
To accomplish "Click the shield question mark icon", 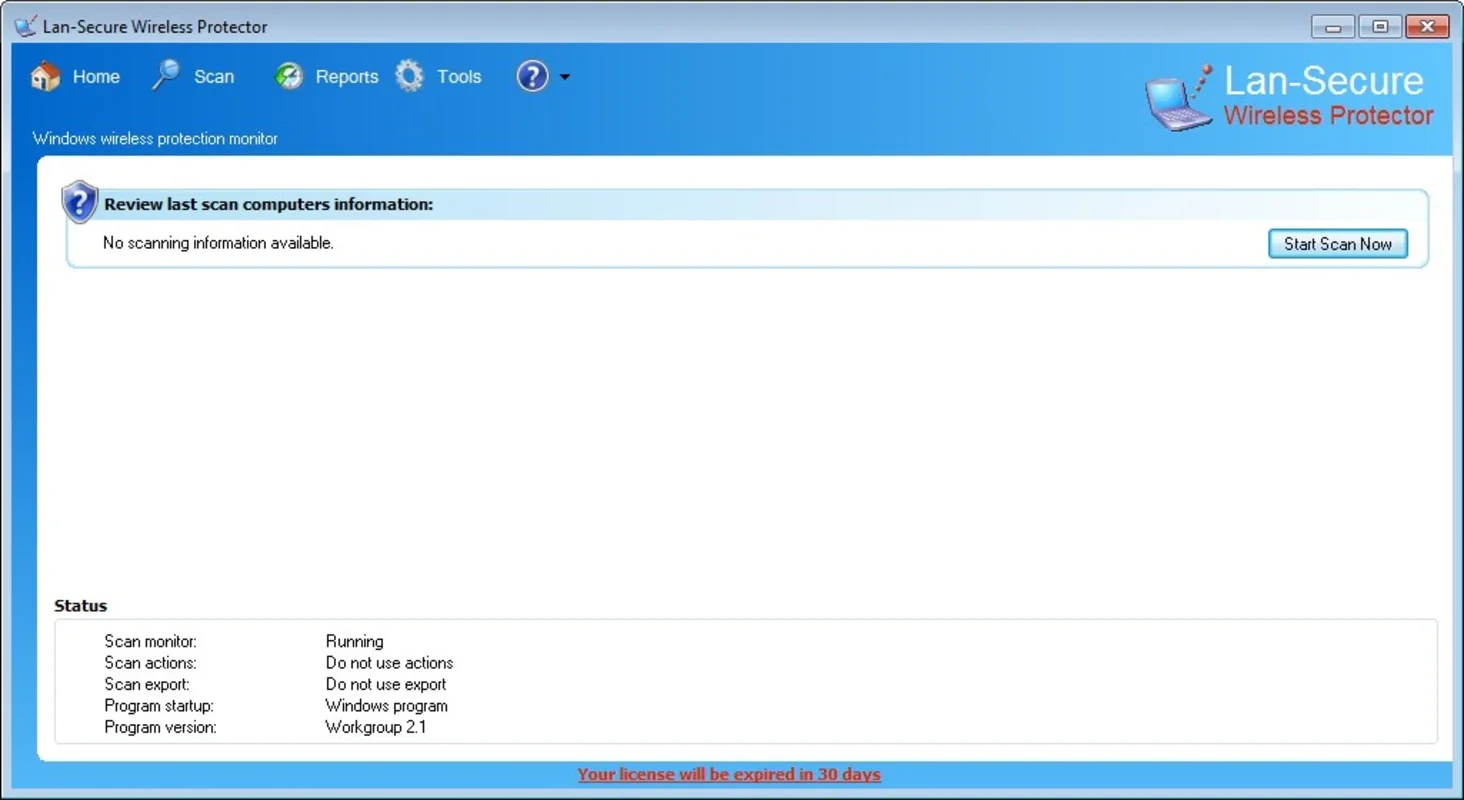I will pyautogui.click(x=79, y=202).
